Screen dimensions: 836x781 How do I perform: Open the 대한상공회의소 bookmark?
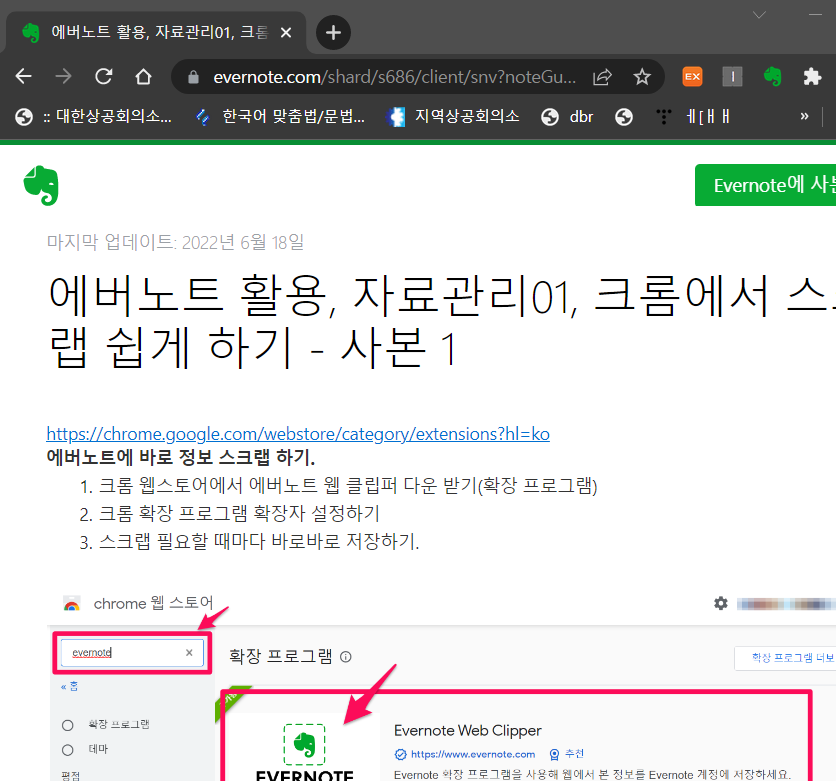click(x=93, y=116)
